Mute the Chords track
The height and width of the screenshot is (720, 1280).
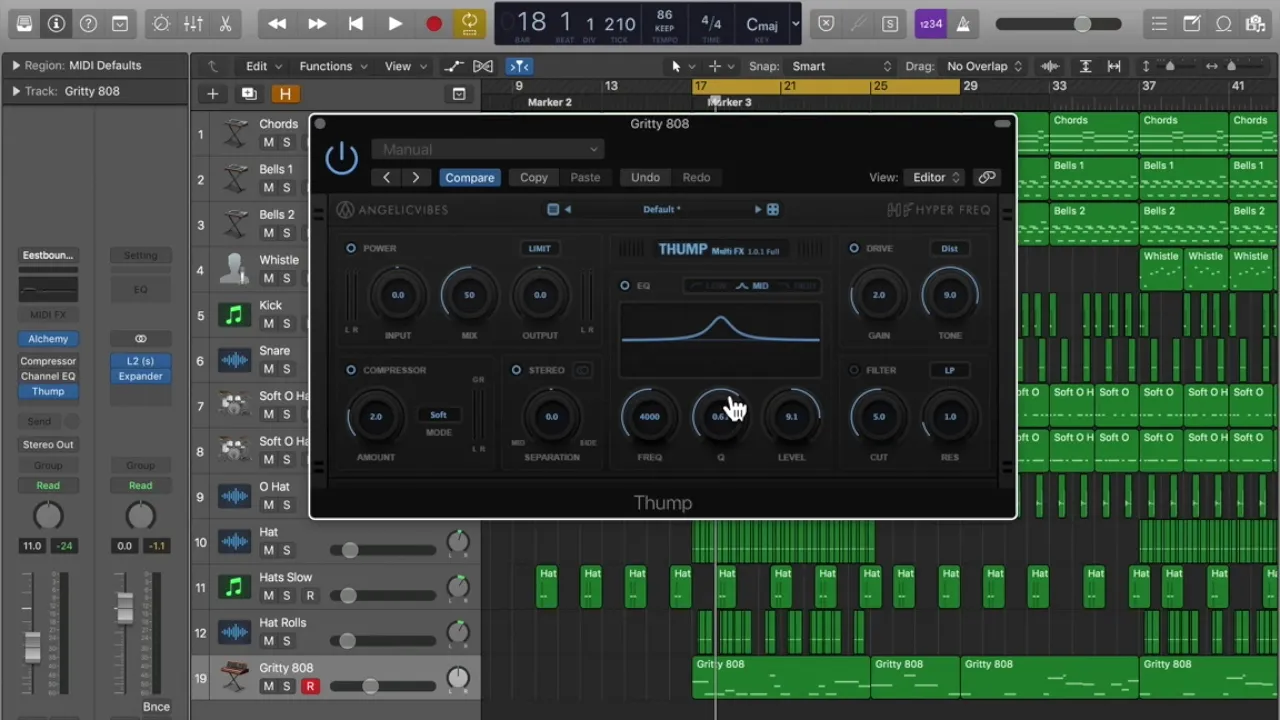tap(268, 143)
